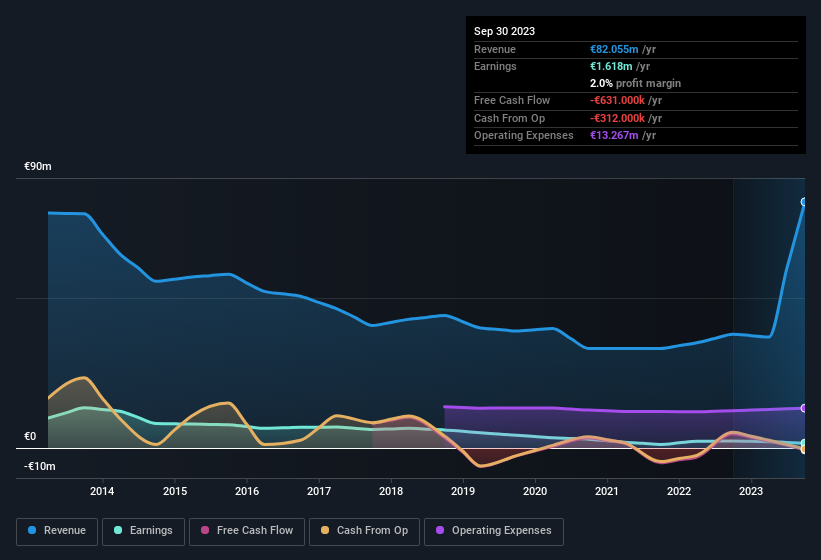Click the -€10m y-axis label
Image resolution: width=821 pixels, height=560 pixels.
[39, 466]
